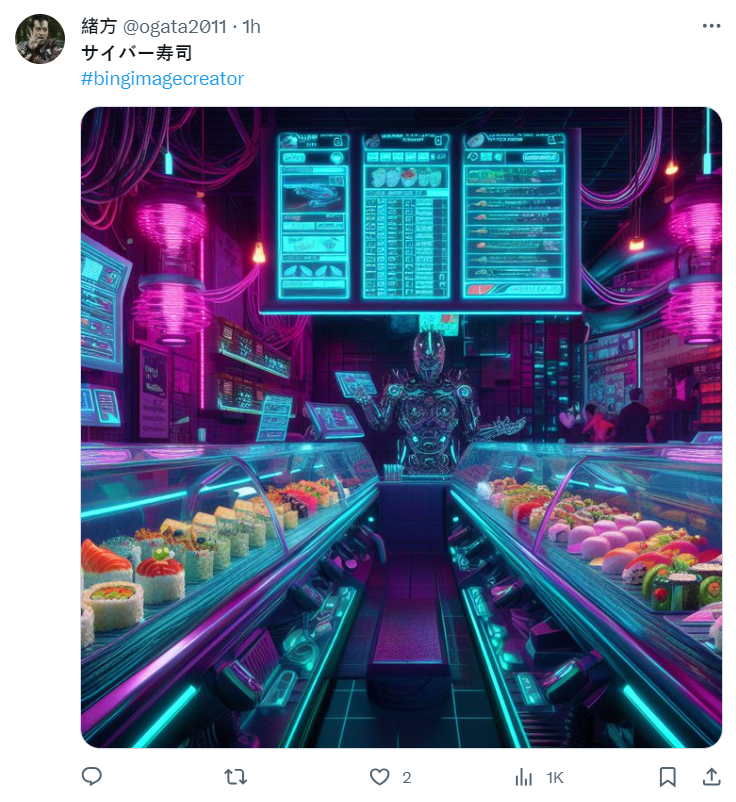Enlarge the image by clicking the robot chef
The image size is (736, 802).
pos(433,402)
